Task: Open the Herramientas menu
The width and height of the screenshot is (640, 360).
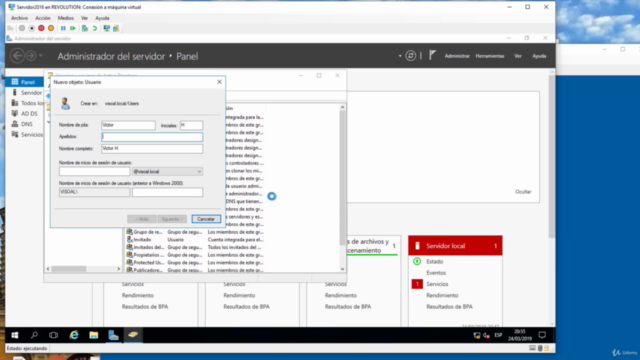Action: pyautogui.click(x=490, y=56)
